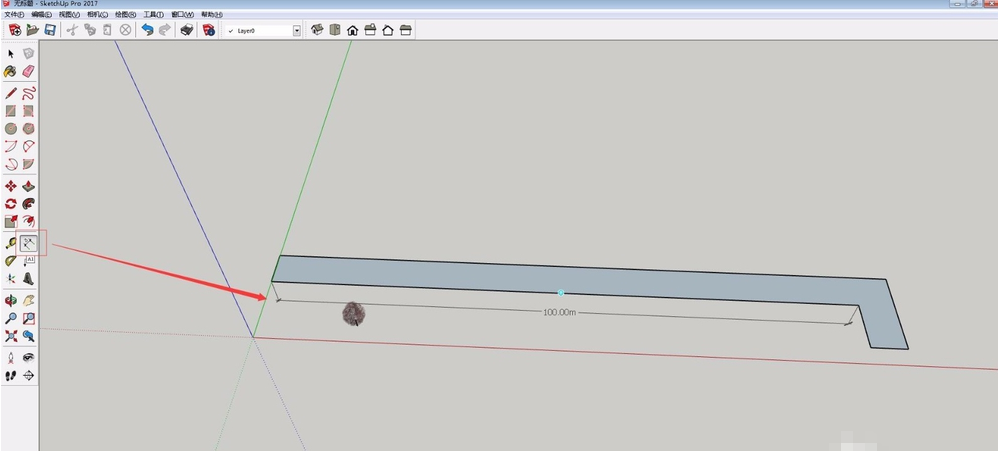The image size is (998, 451).
Task: Select the Dimension tool in left toolbar
Action: click(29, 242)
